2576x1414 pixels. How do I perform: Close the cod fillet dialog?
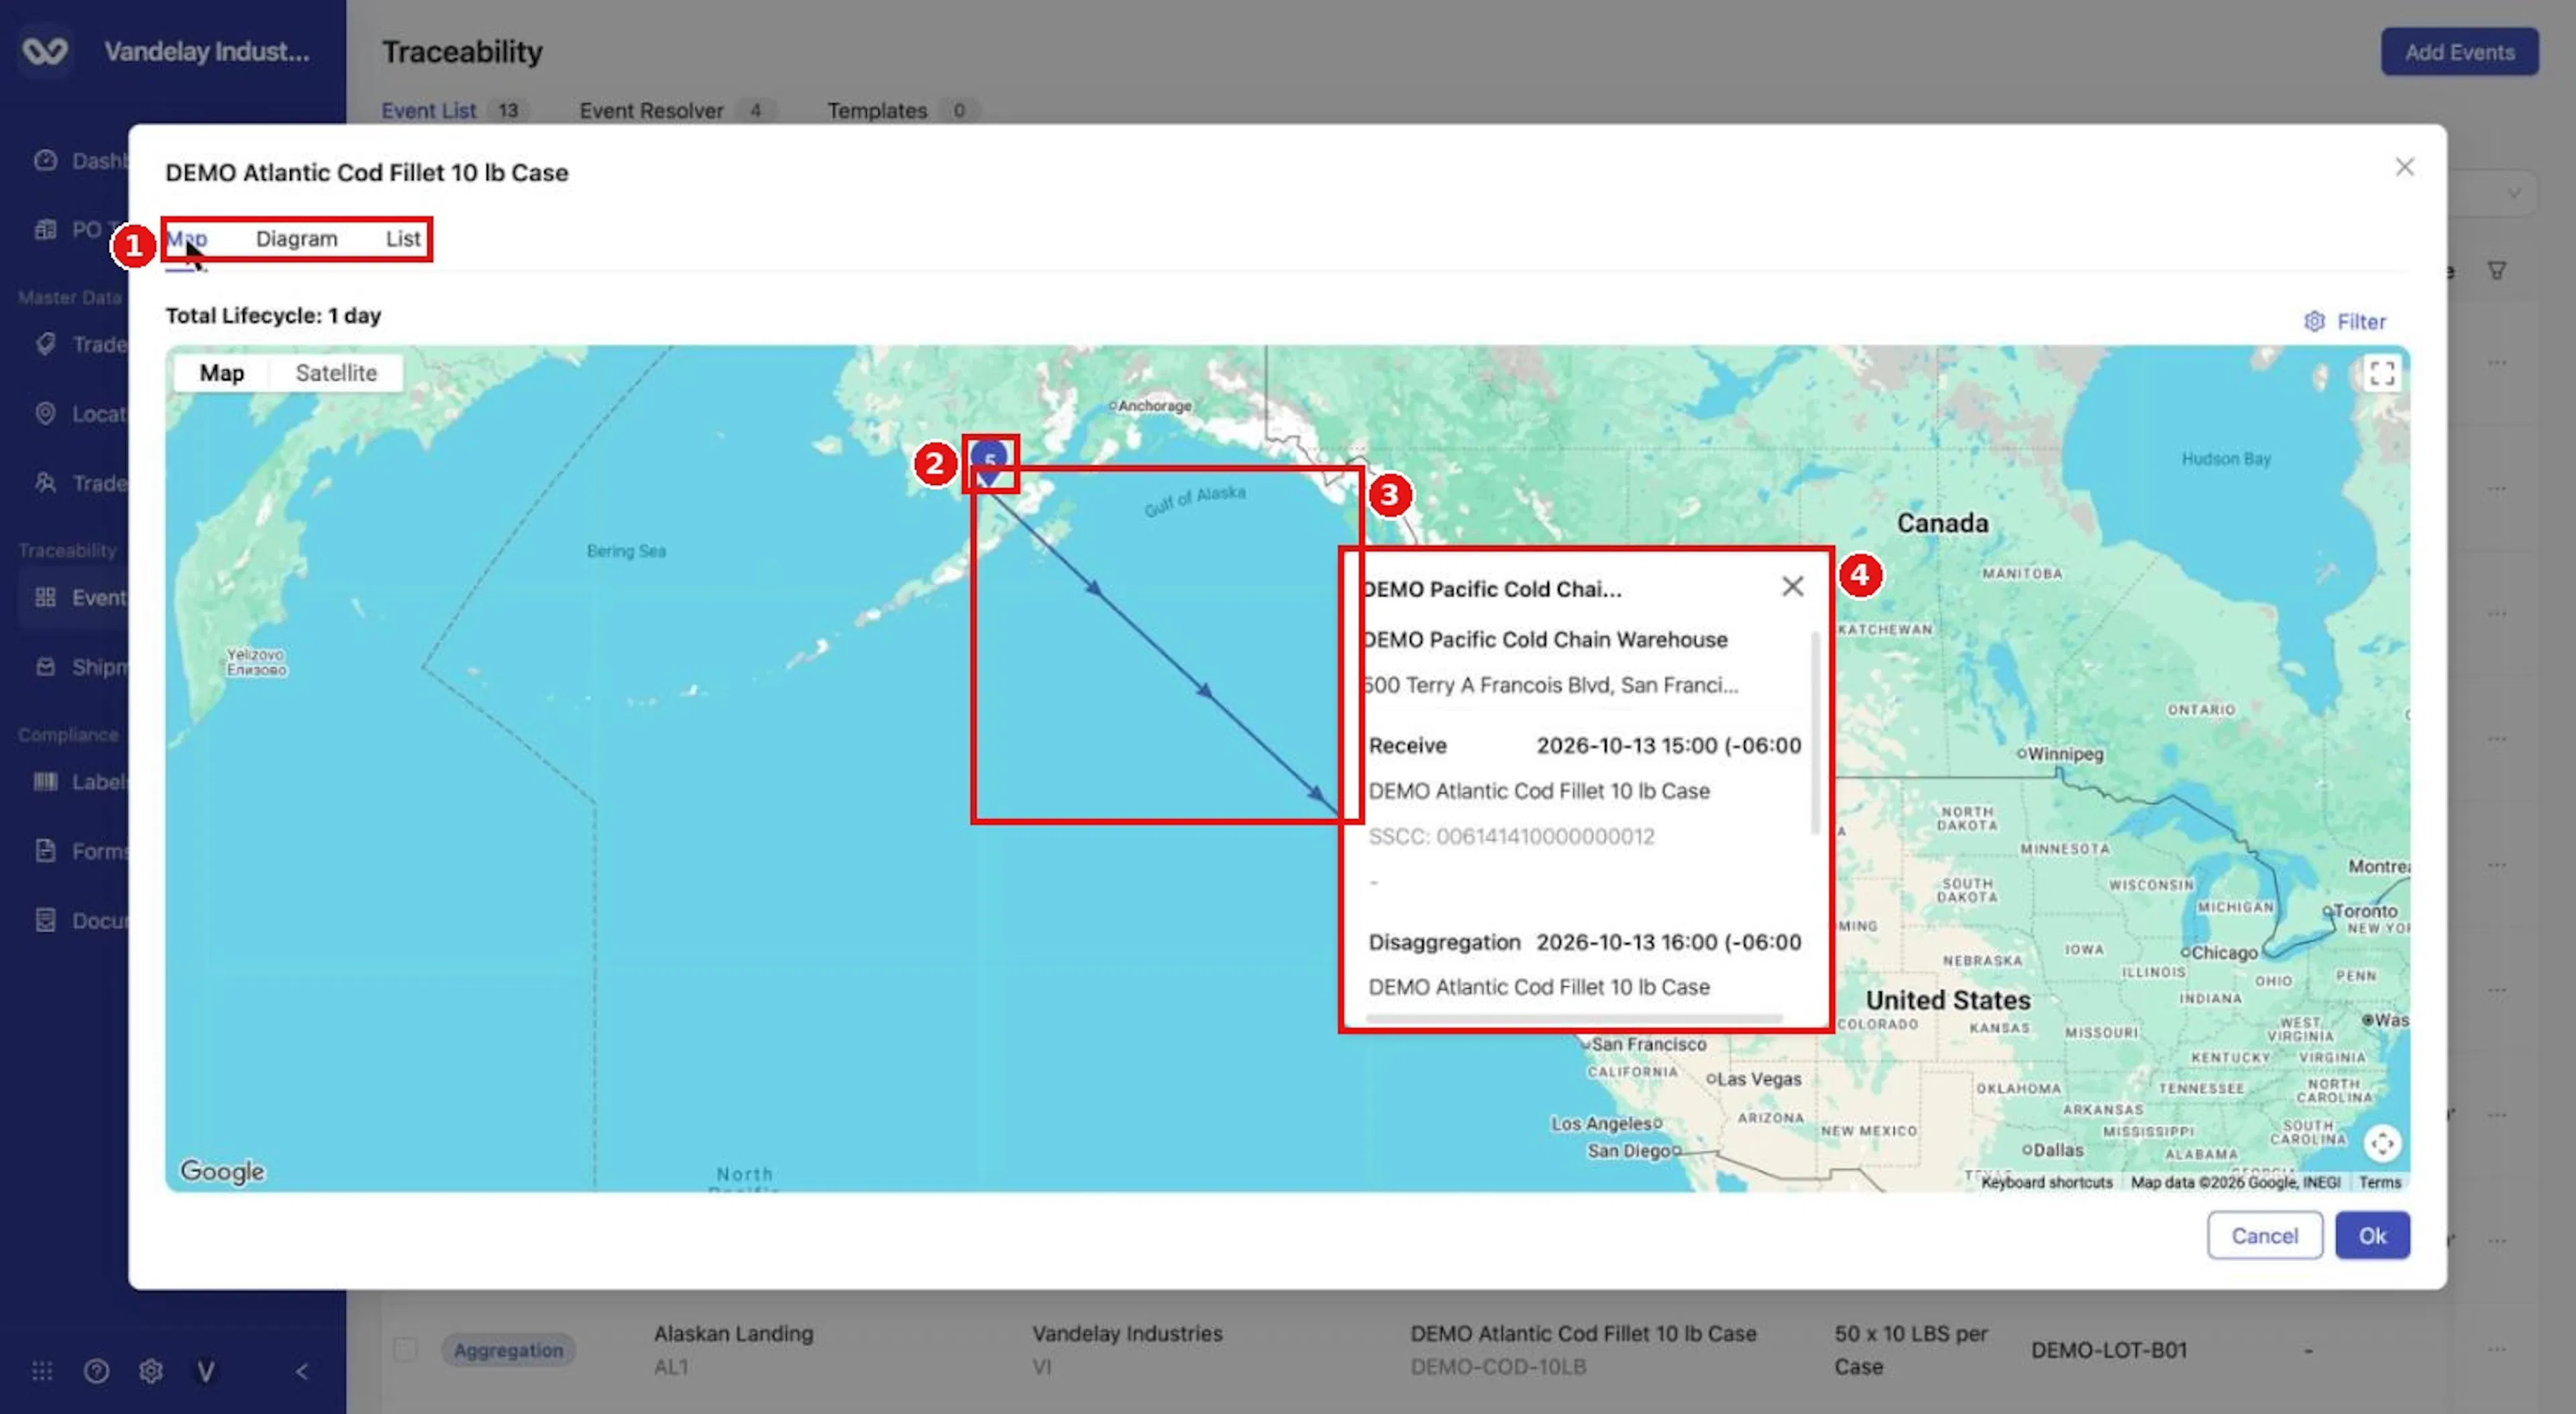(2404, 167)
